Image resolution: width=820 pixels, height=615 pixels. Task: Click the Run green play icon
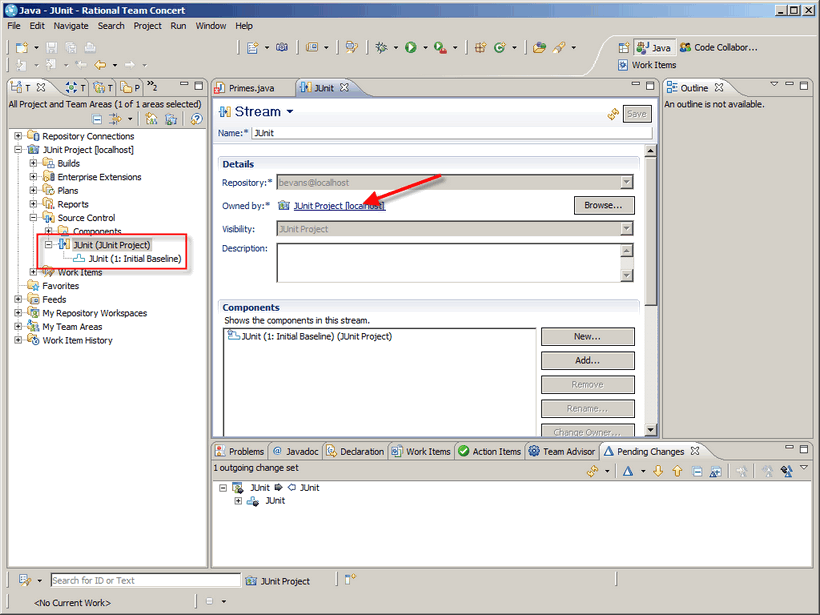(410, 47)
